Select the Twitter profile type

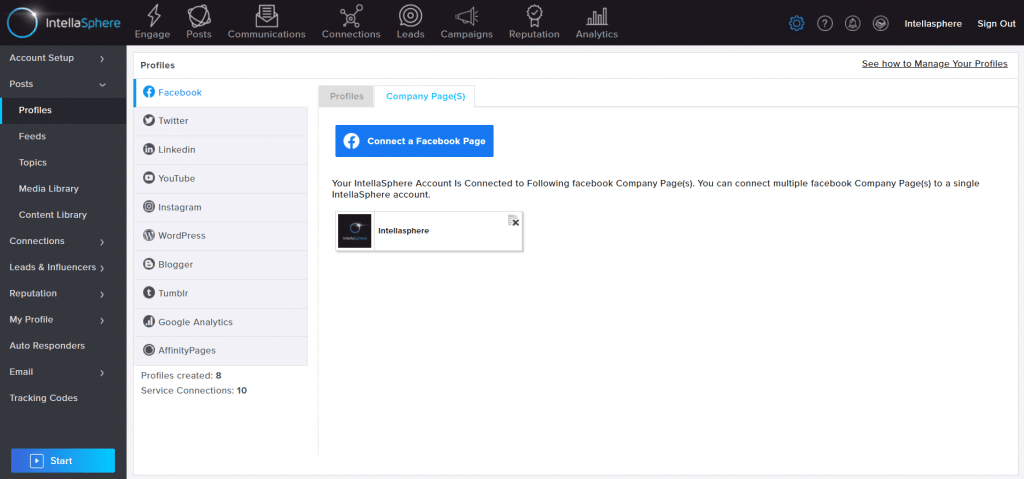(x=221, y=121)
